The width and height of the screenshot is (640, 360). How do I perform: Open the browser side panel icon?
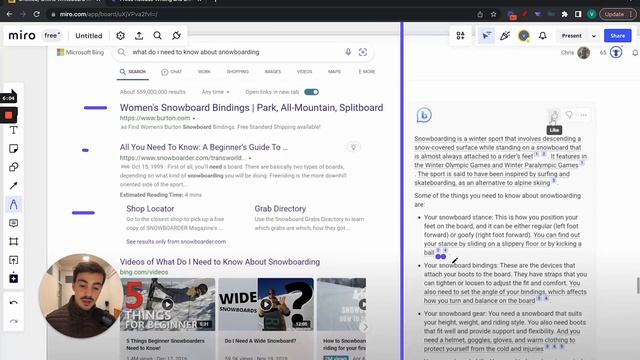[x=578, y=14]
